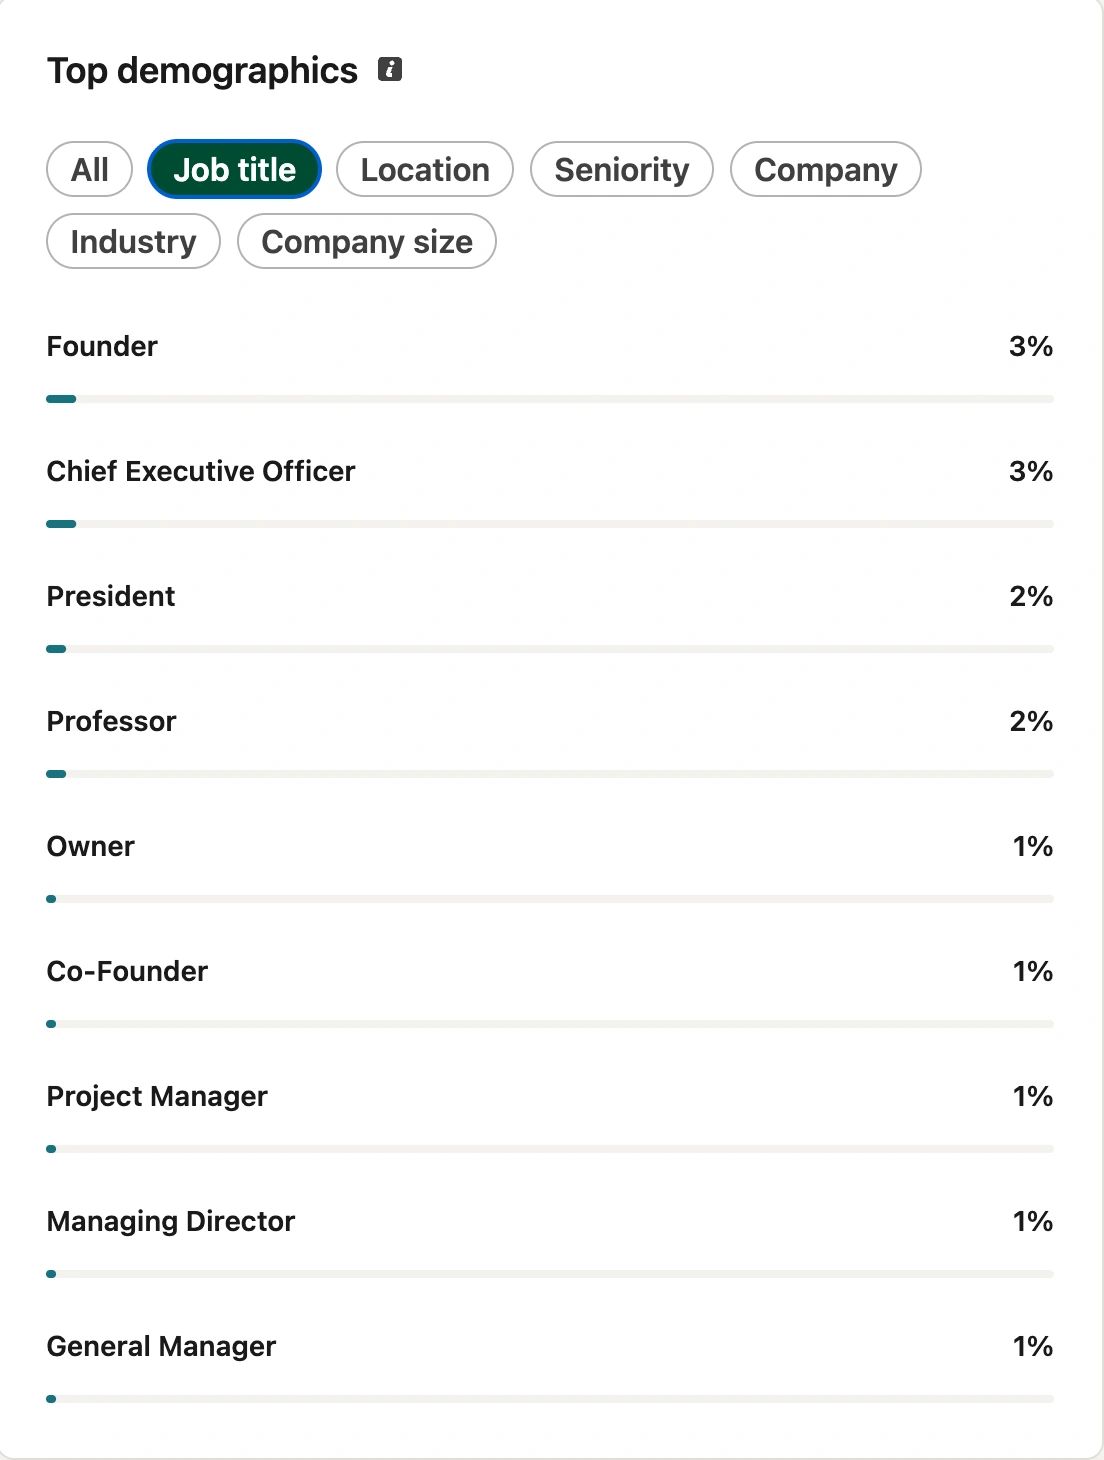Select the All filter pill
Viewport: 1104px width, 1460px height.
[x=90, y=169]
